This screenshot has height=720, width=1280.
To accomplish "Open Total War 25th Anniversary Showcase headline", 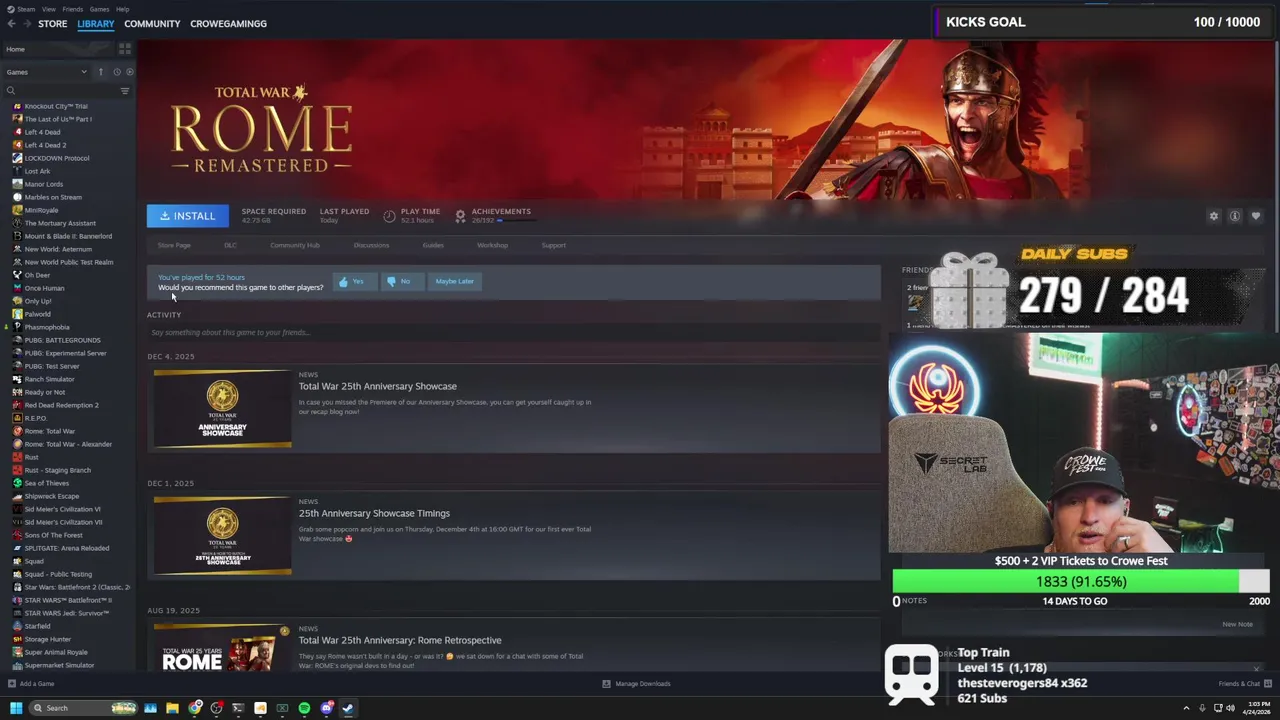I will coord(377,386).
